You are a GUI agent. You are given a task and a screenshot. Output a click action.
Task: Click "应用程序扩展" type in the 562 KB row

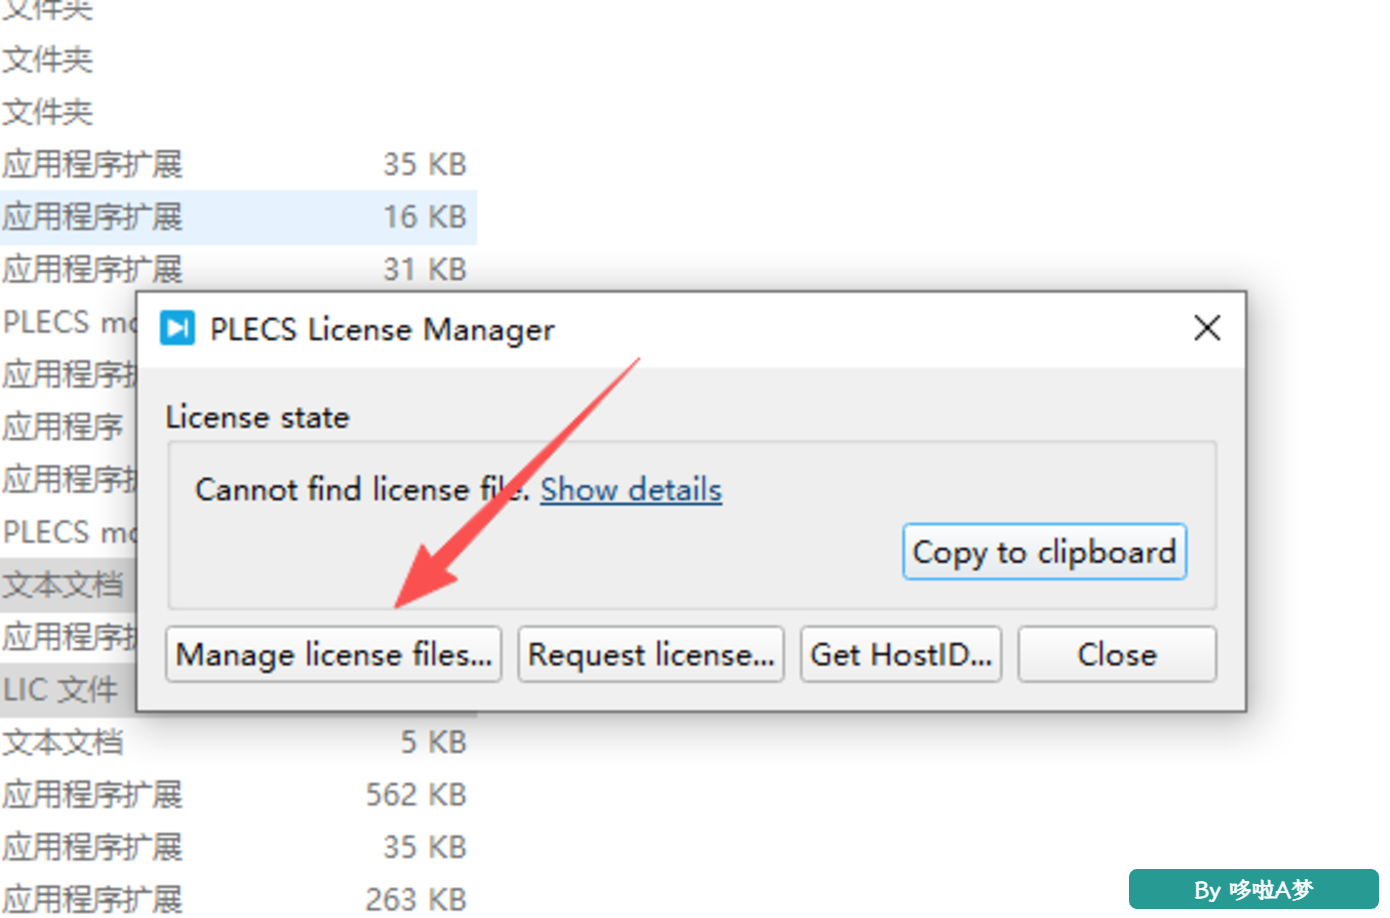tap(93, 795)
